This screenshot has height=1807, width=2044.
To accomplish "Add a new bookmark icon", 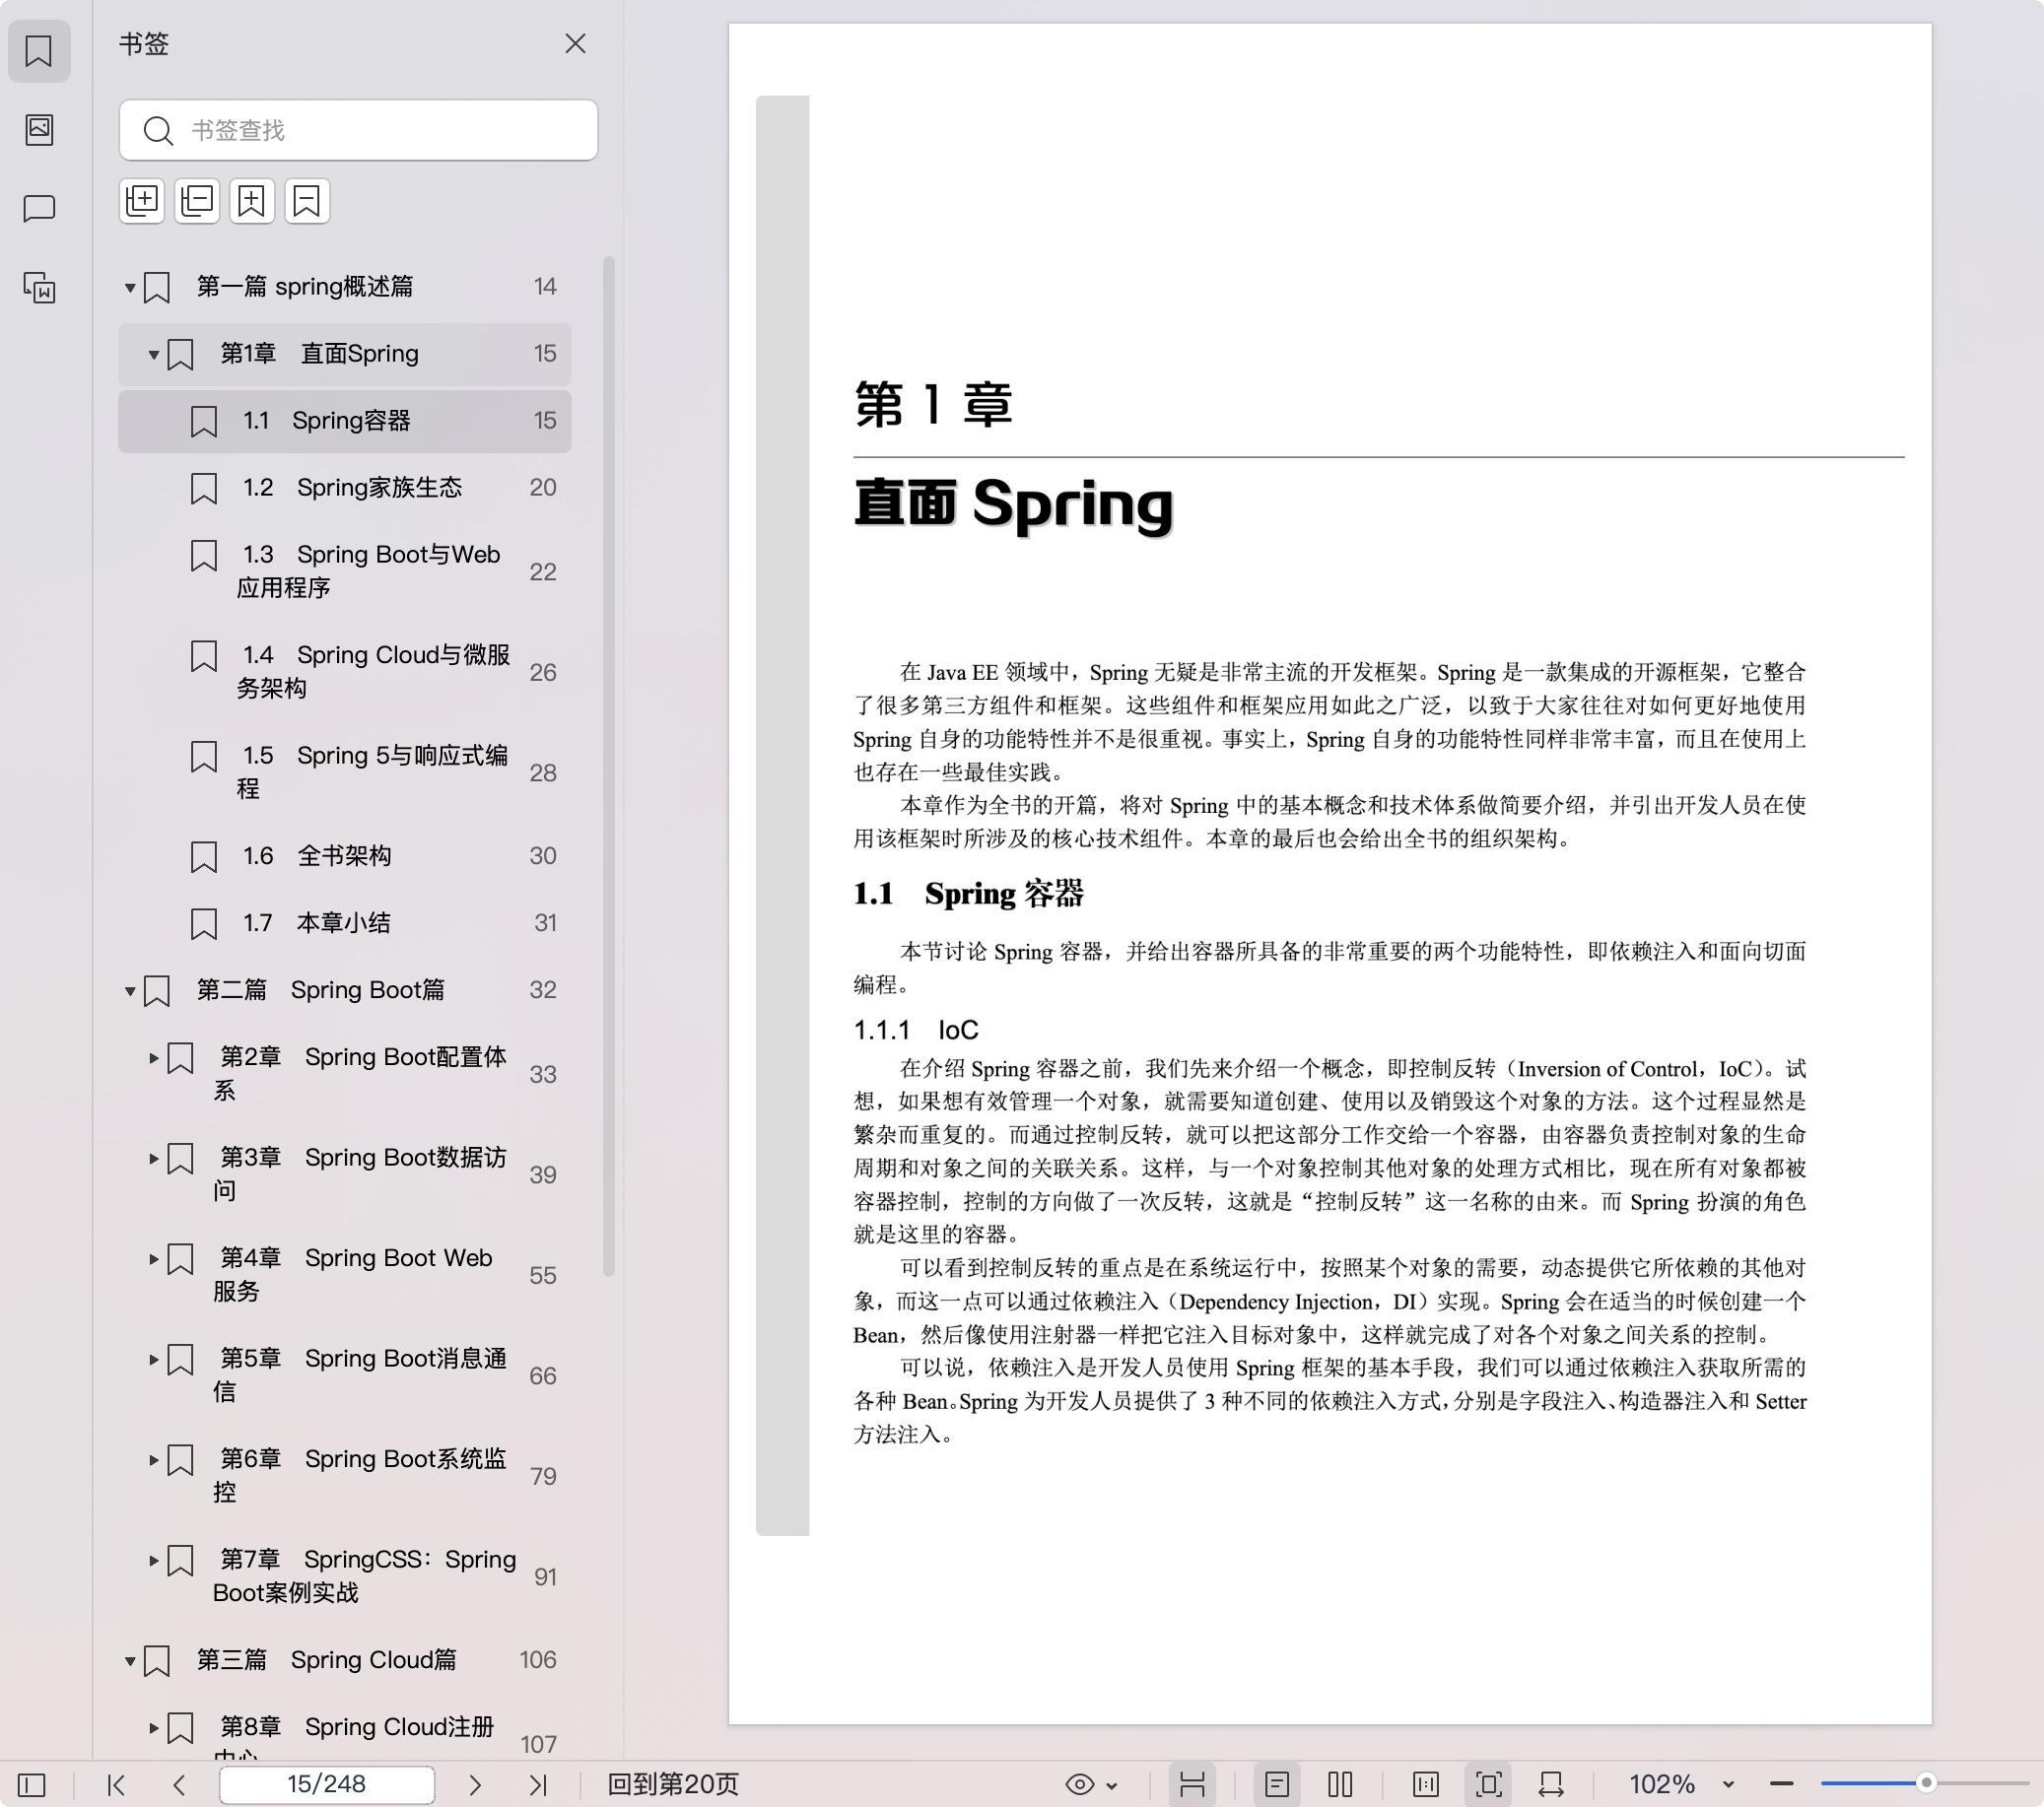I will 252,201.
